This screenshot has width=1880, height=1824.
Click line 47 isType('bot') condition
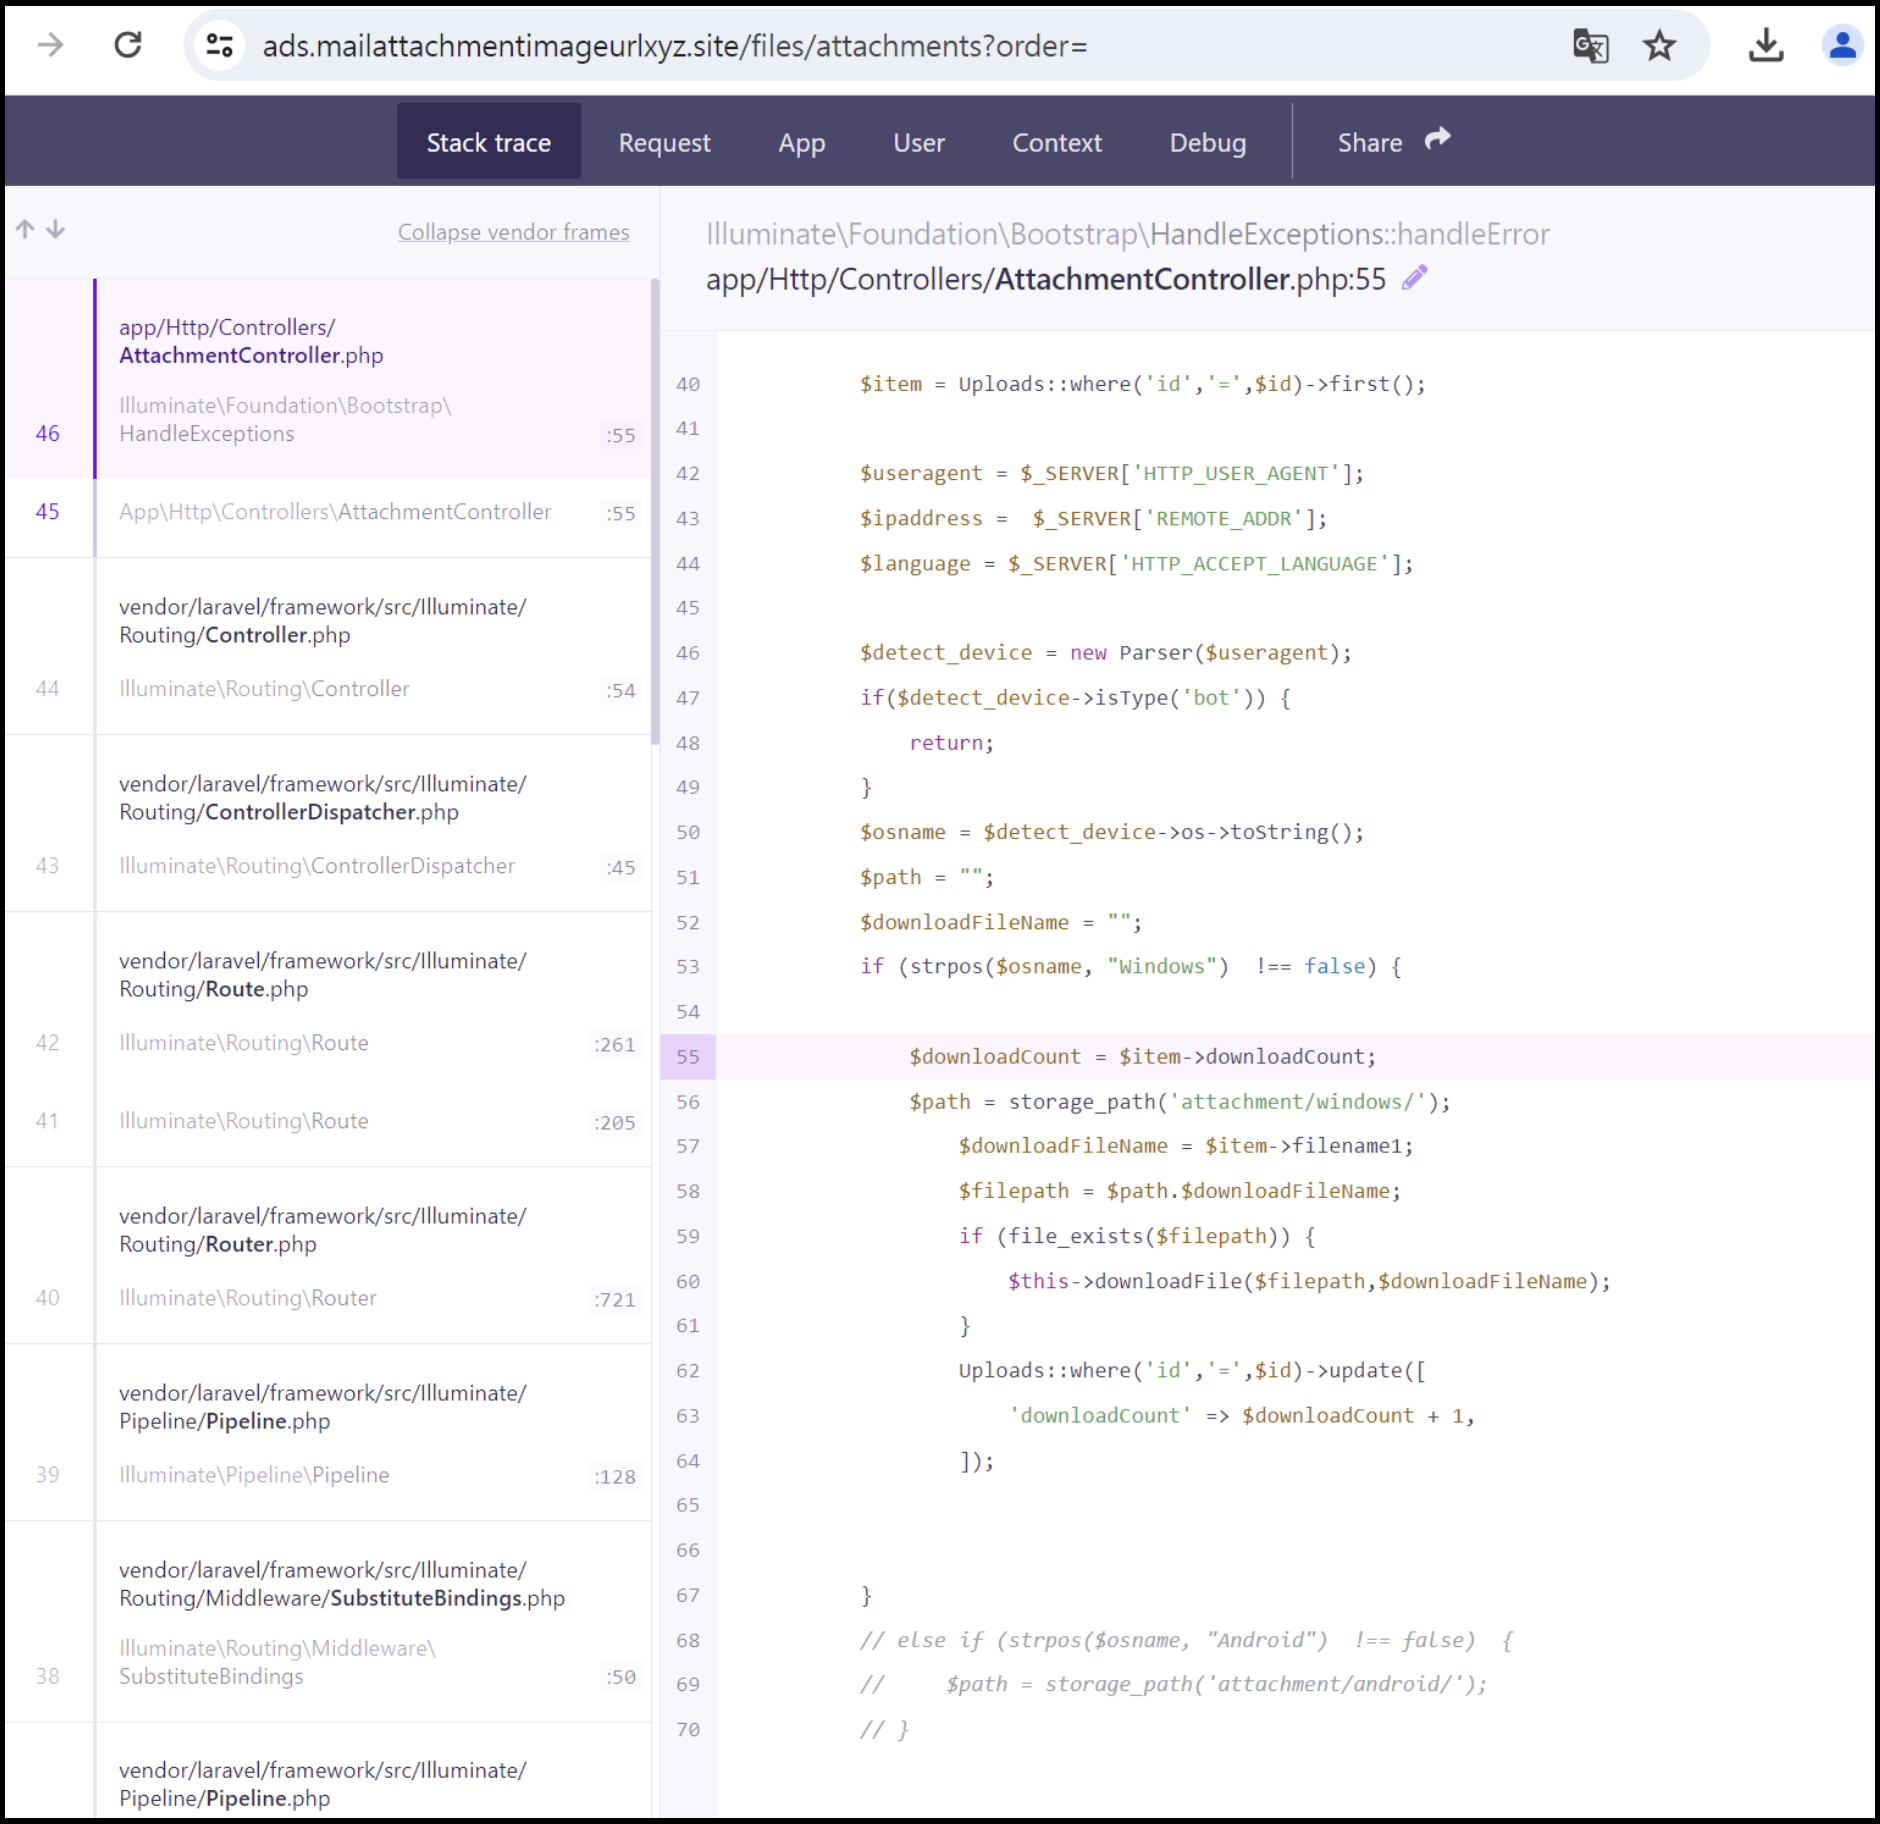click(1075, 698)
